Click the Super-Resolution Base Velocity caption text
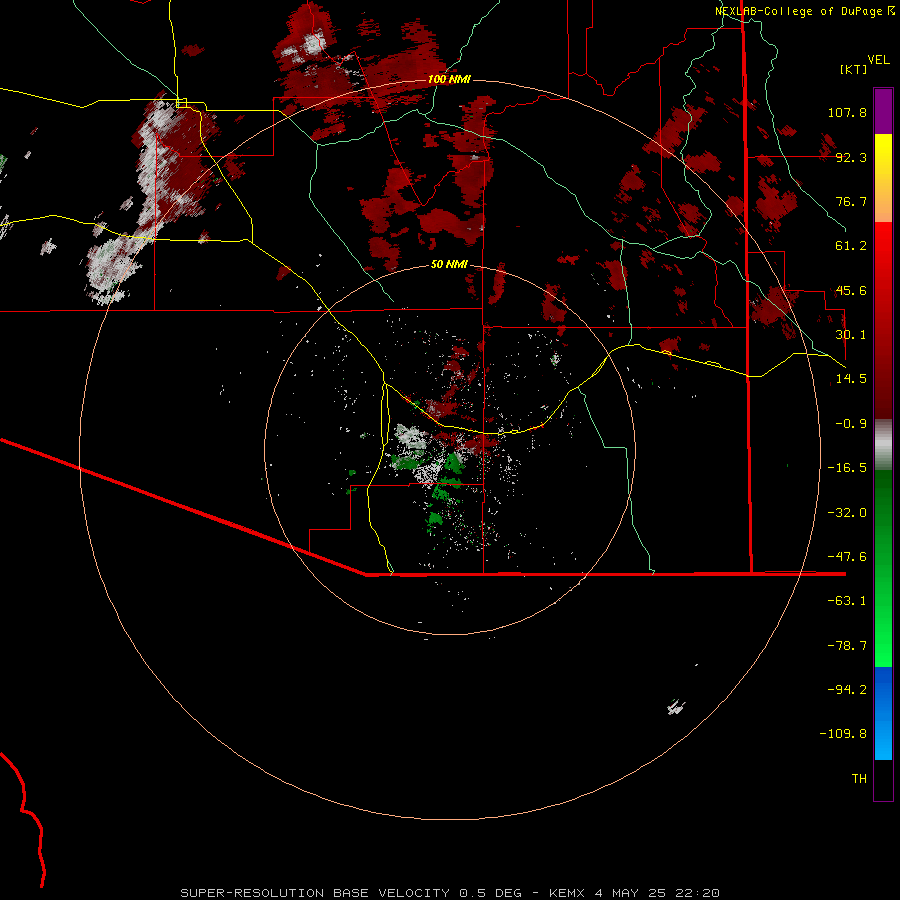The image size is (900, 900). (450, 893)
